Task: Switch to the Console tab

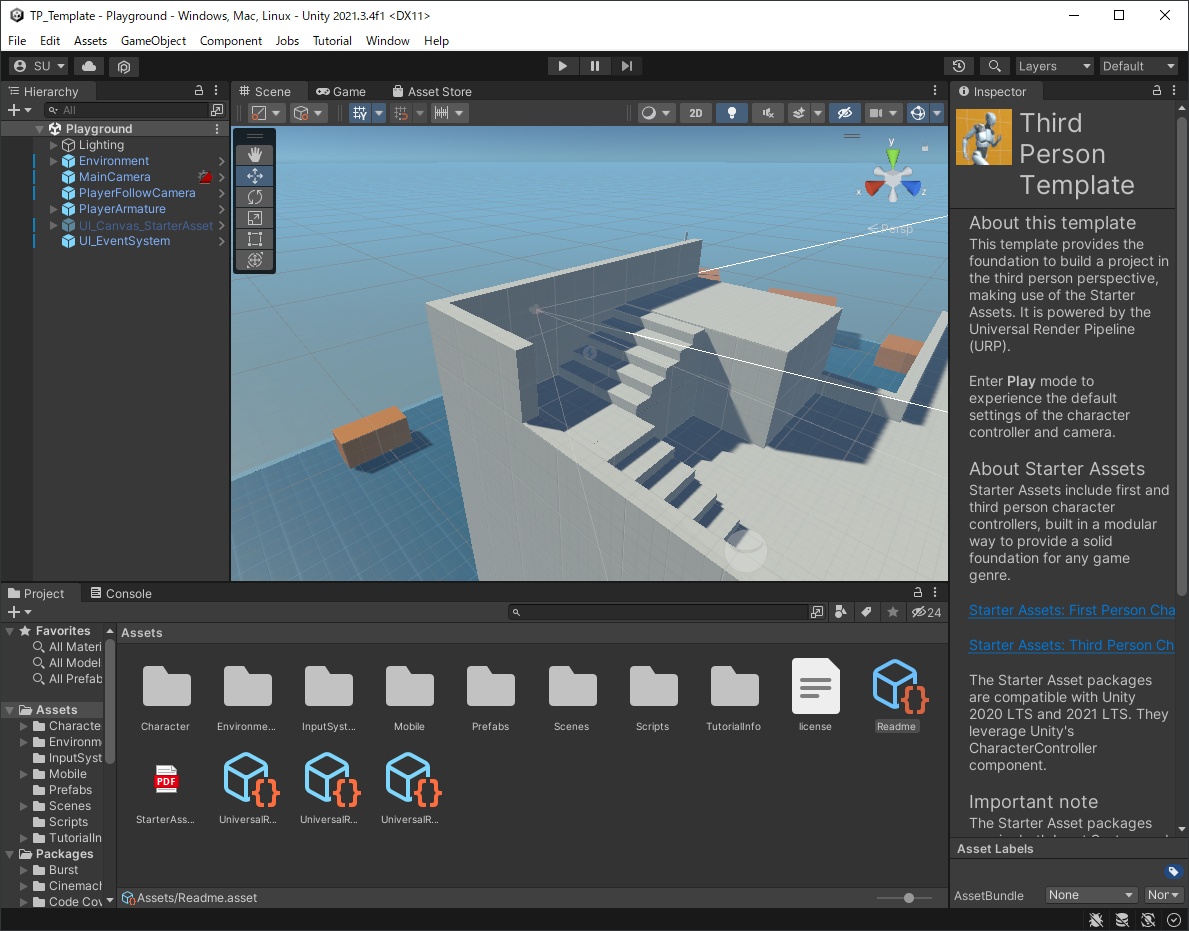Action: tap(120, 593)
